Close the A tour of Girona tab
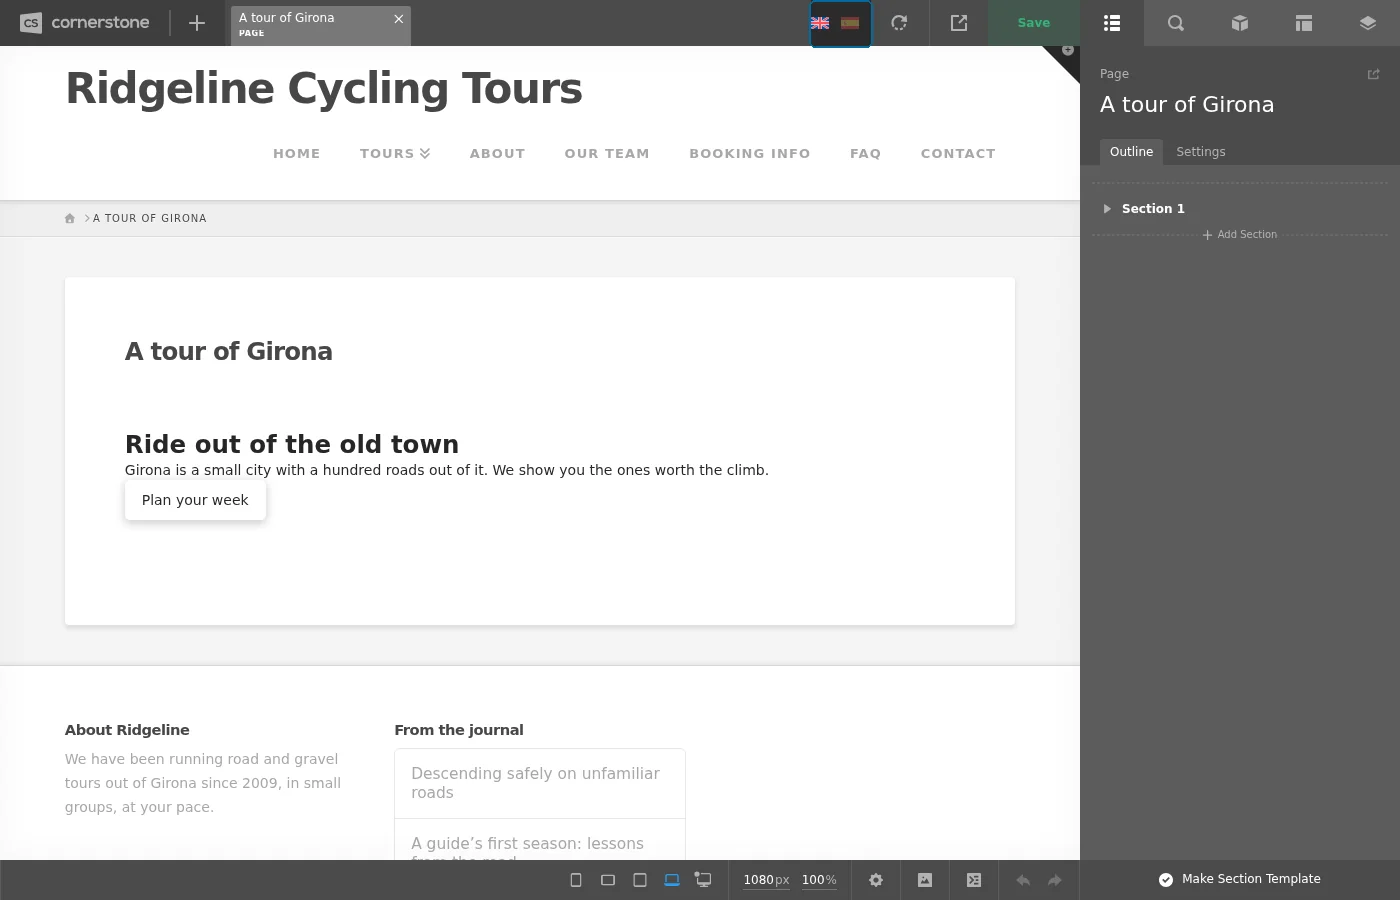1400x900 pixels. (399, 19)
